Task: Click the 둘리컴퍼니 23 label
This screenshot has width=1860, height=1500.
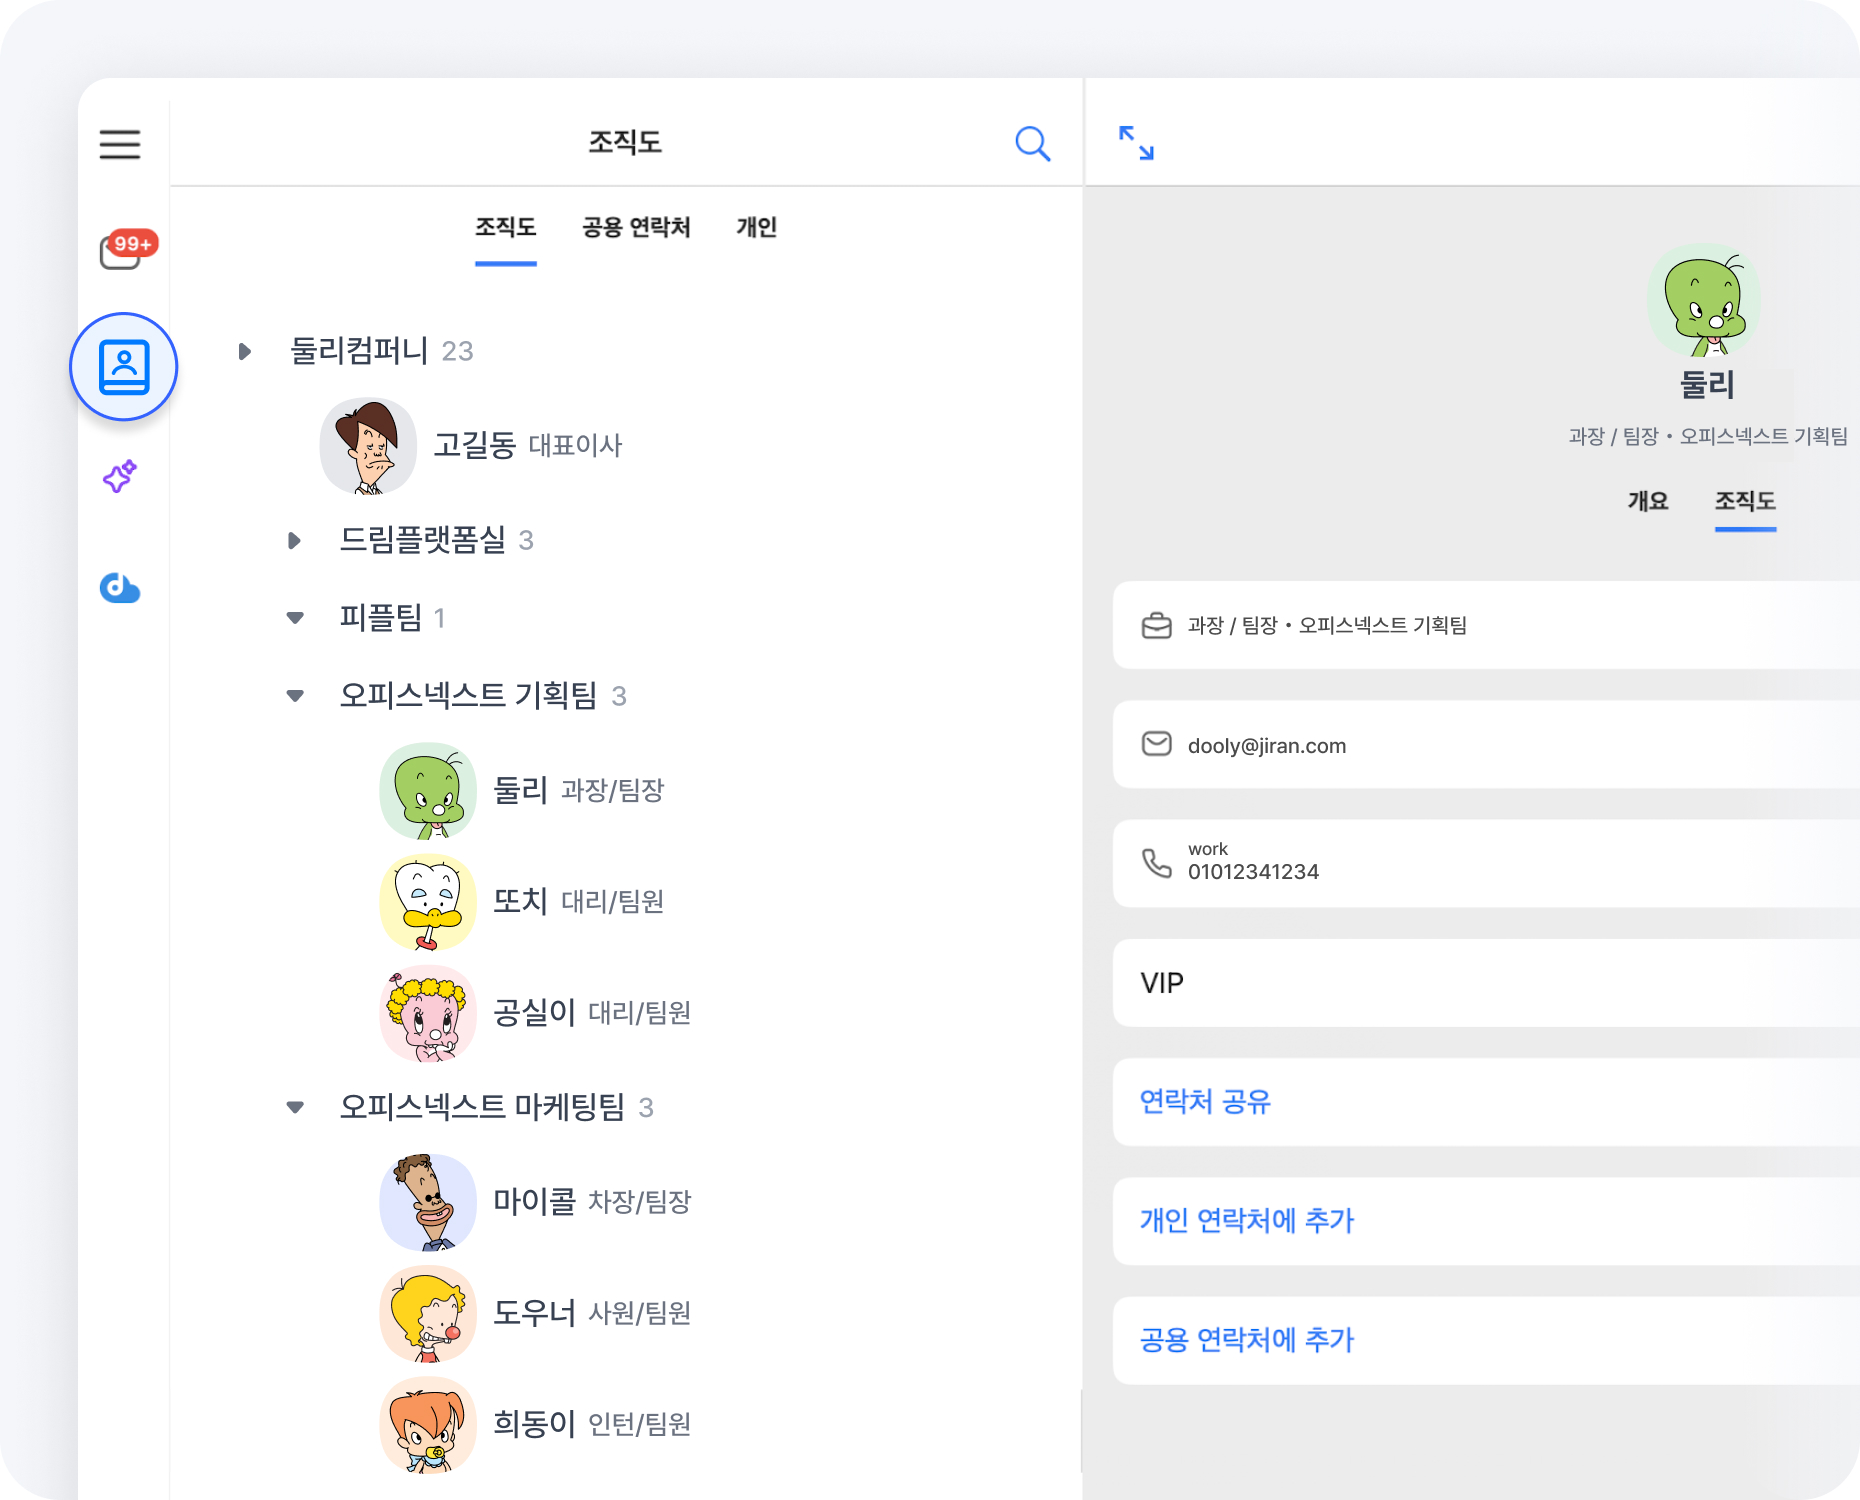Action: tap(381, 351)
